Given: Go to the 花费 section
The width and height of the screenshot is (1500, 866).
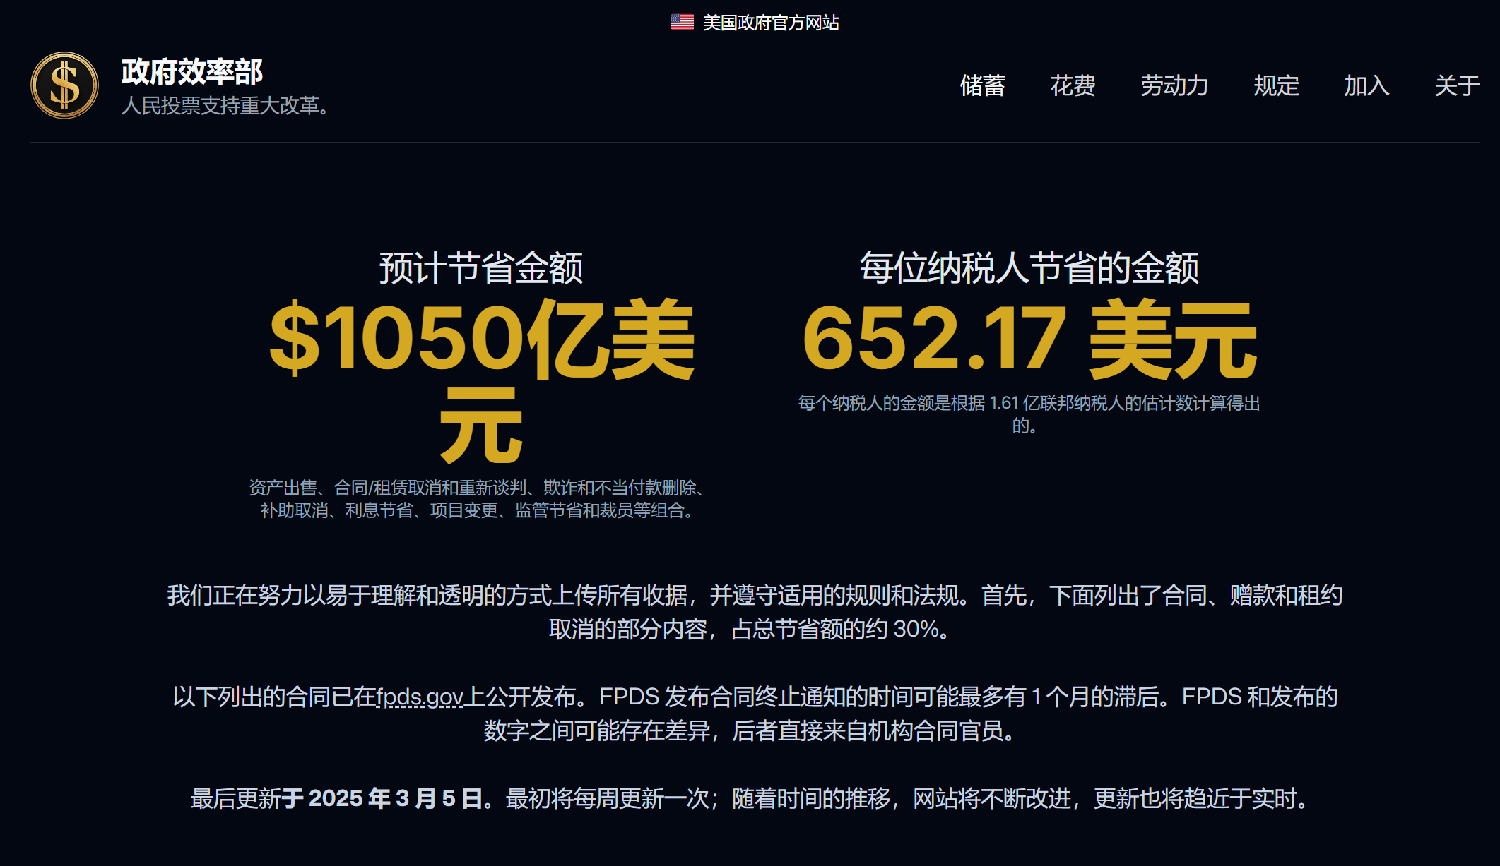Looking at the screenshot, I should point(1072,86).
